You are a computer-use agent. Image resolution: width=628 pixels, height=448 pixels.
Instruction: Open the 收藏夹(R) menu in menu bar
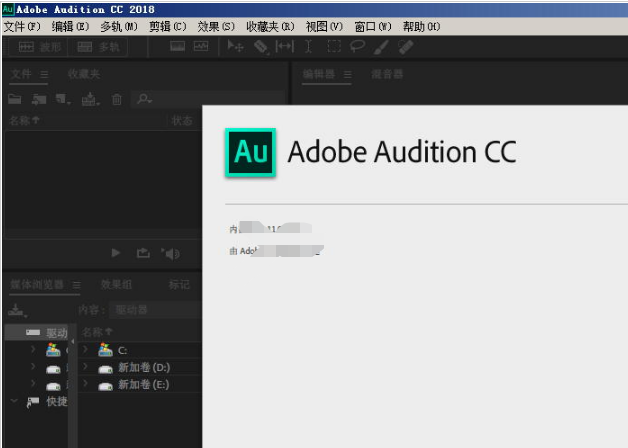pyautogui.click(x=270, y=26)
